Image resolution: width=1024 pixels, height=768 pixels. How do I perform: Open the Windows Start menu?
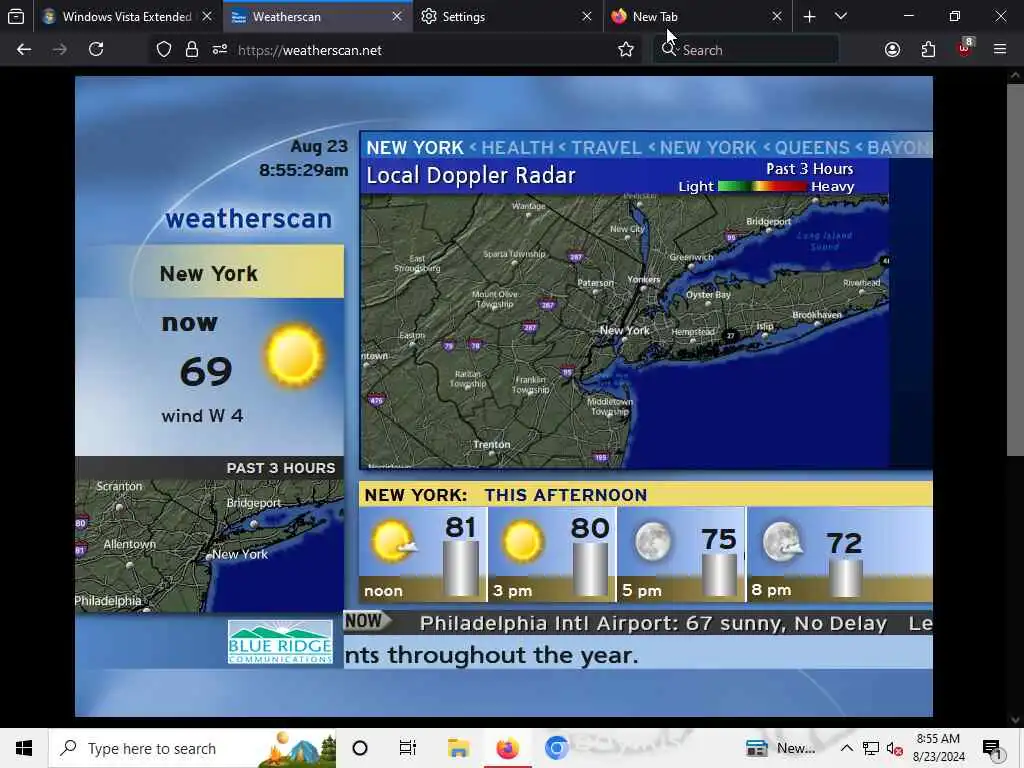coord(24,748)
